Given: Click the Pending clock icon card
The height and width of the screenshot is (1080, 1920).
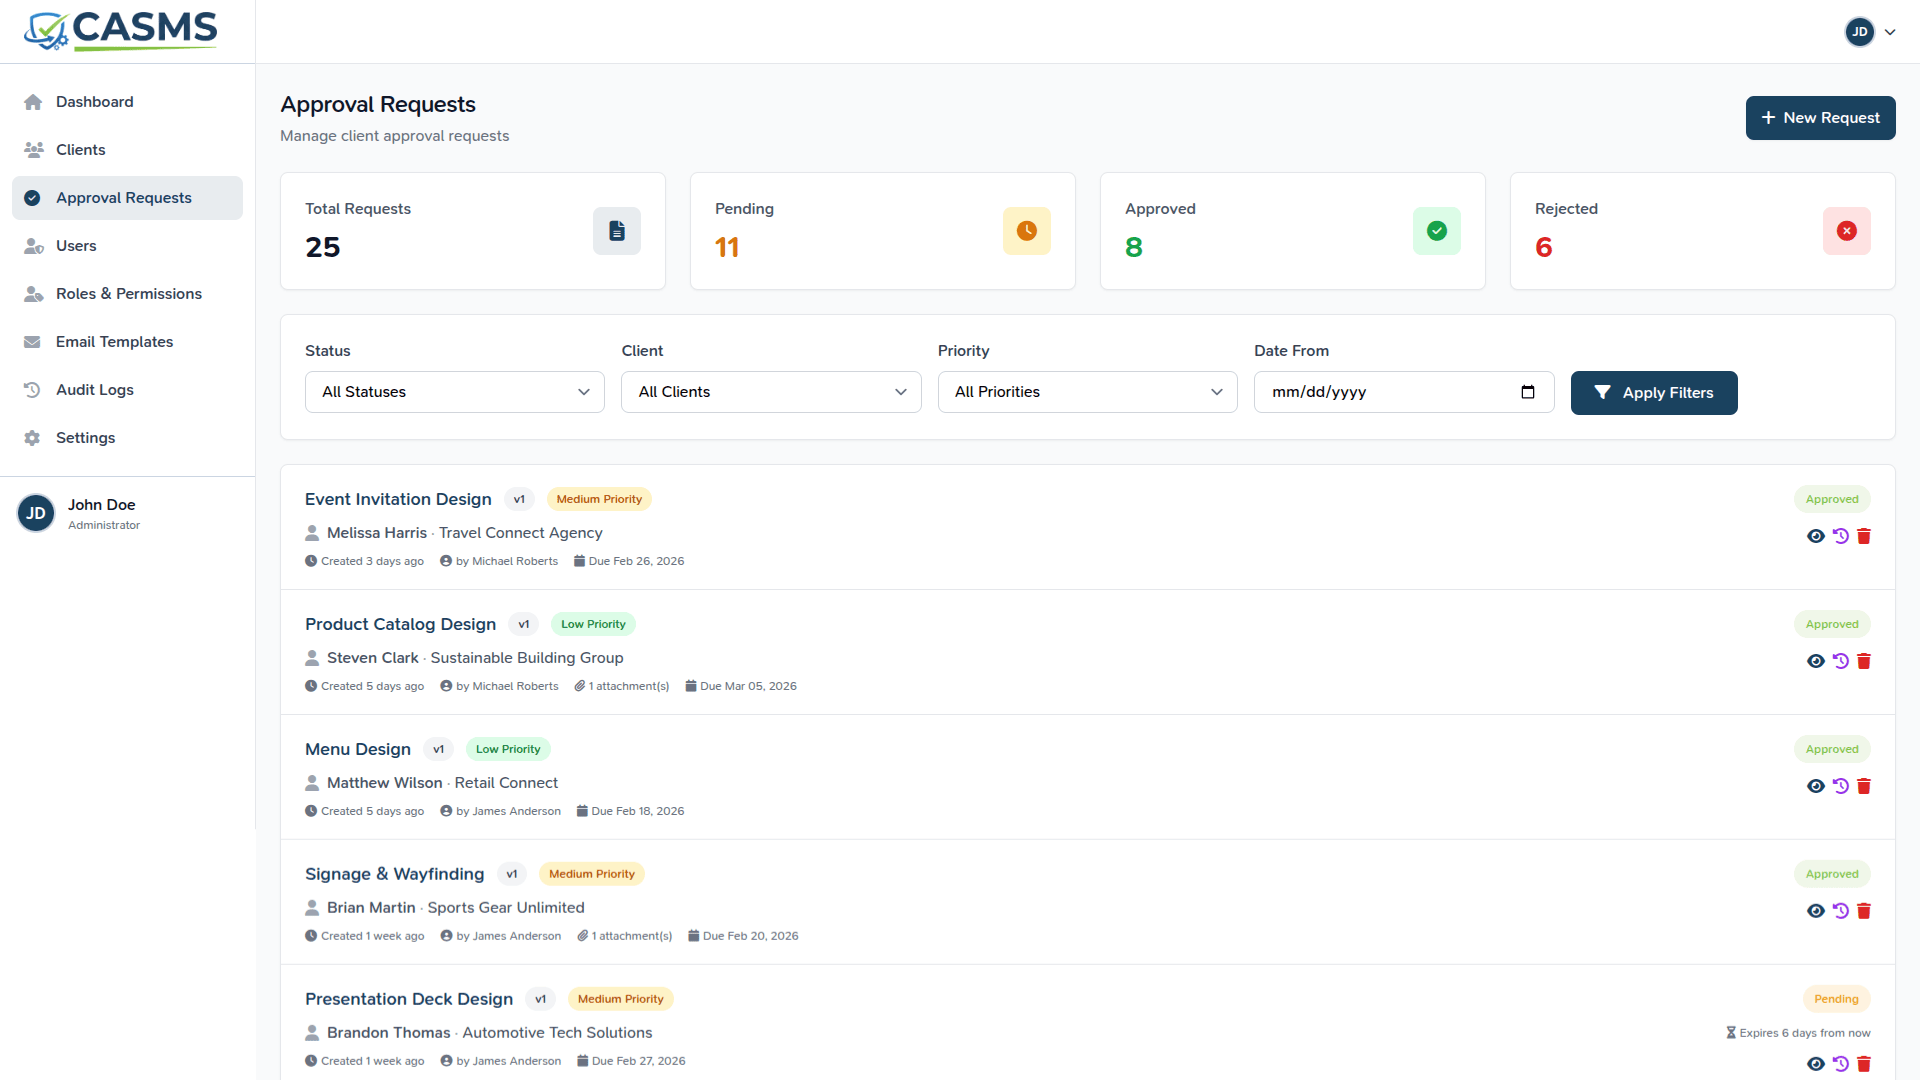Looking at the screenshot, I should [x=1026, y=231].
